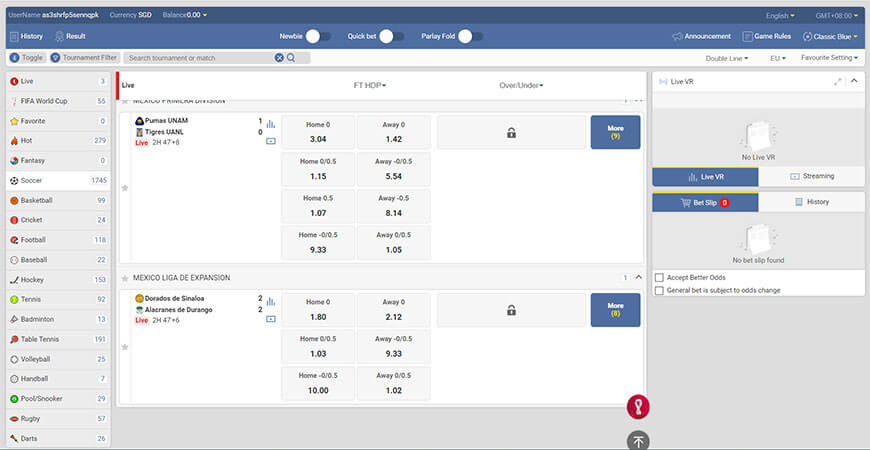Favorite the Pumas UNAM match star
Image resolution: width=870 pixels, height=450 pixels.
click(x=125, y=188)
